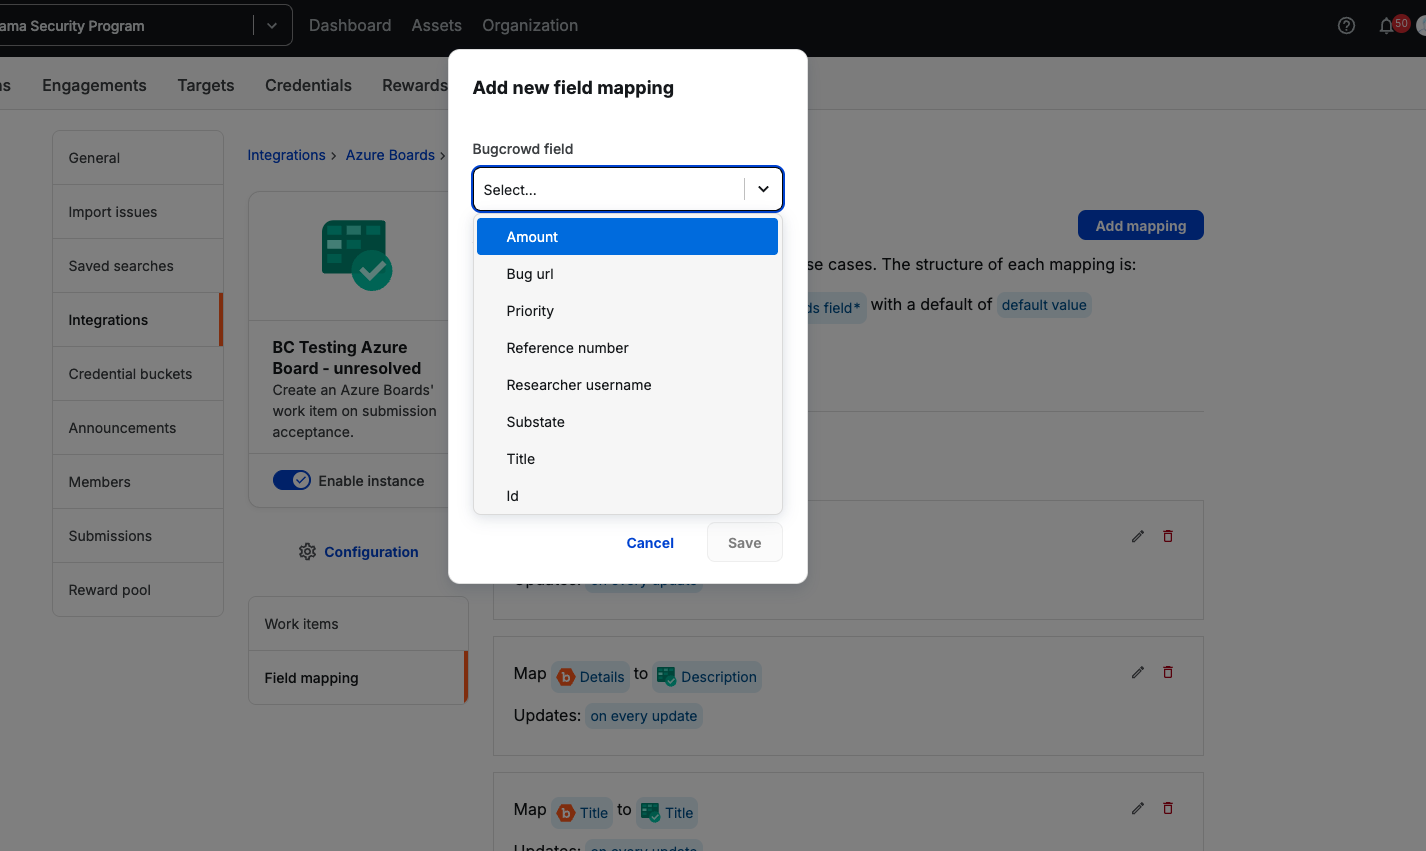Open Saved searches in the sidebar
This screenshot has width=1426, height=851.
(121, 266)
